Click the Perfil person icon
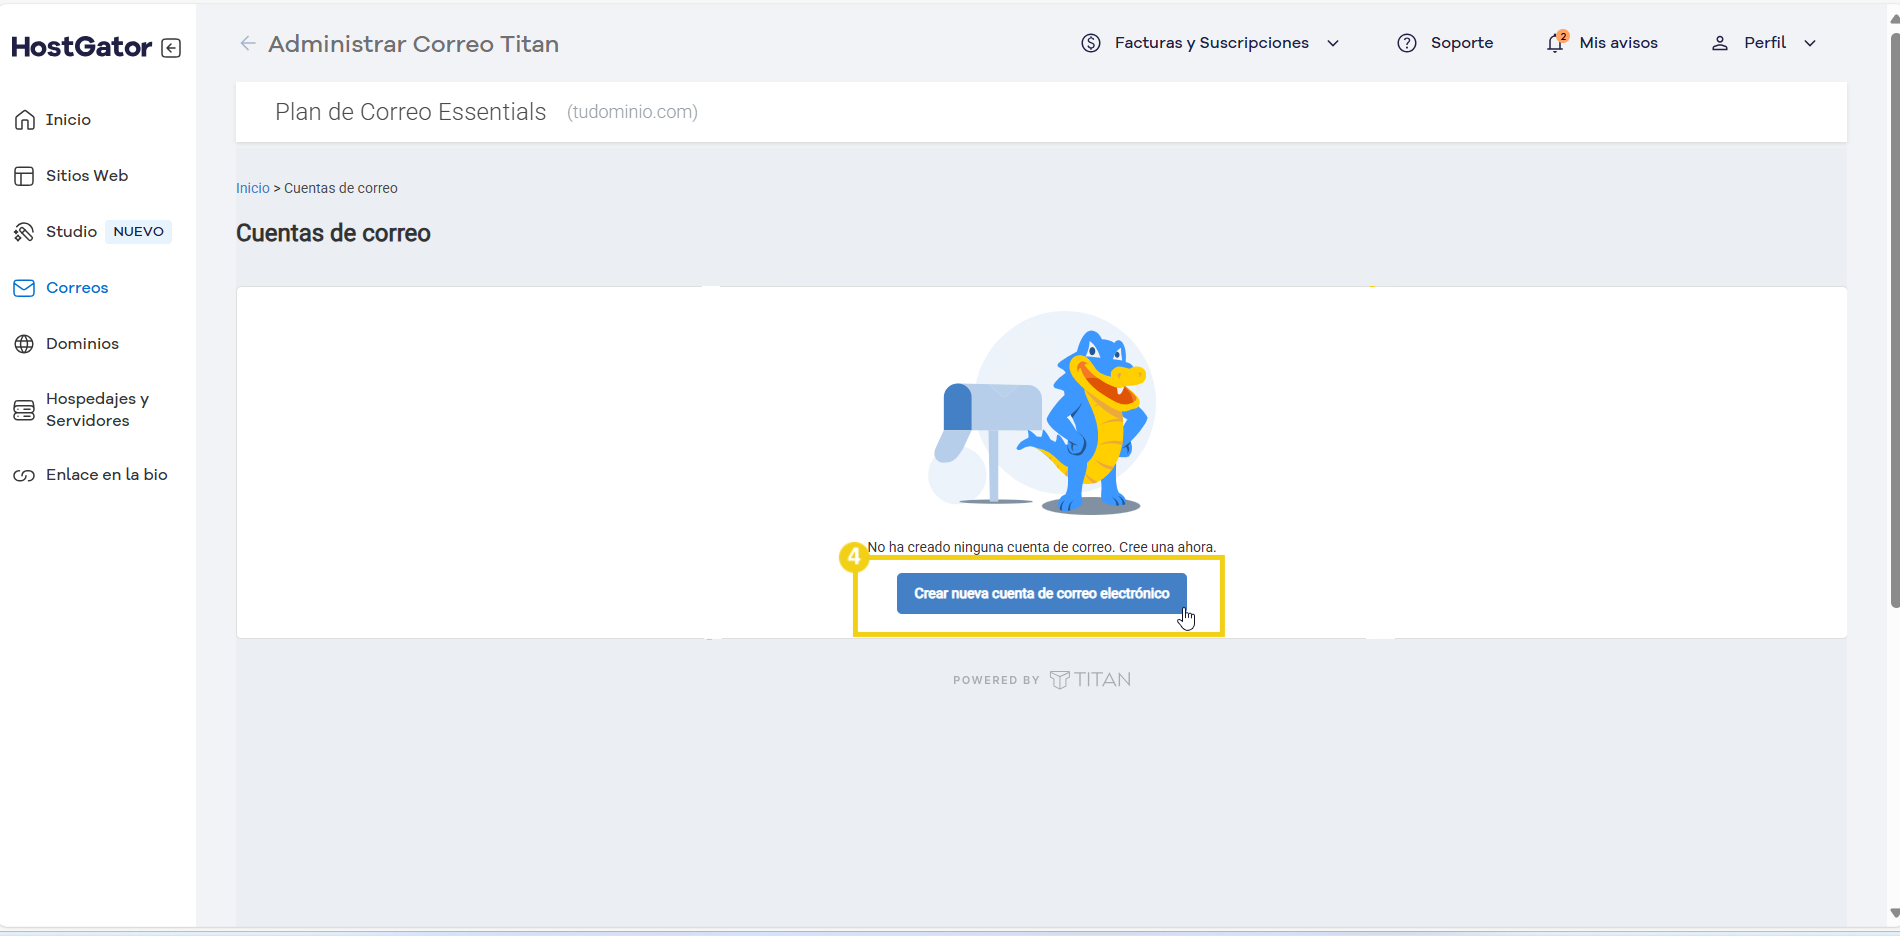 pyautogui.click(x=1720, y=43)
